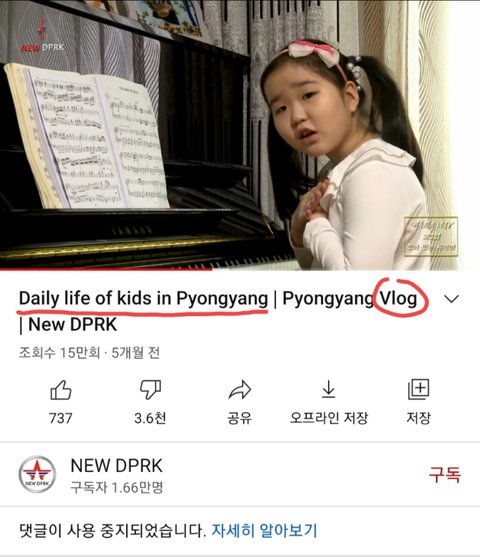480x557 pixels.
Task: Tap the 오프라인 저장 label
Action: point(329,418)
